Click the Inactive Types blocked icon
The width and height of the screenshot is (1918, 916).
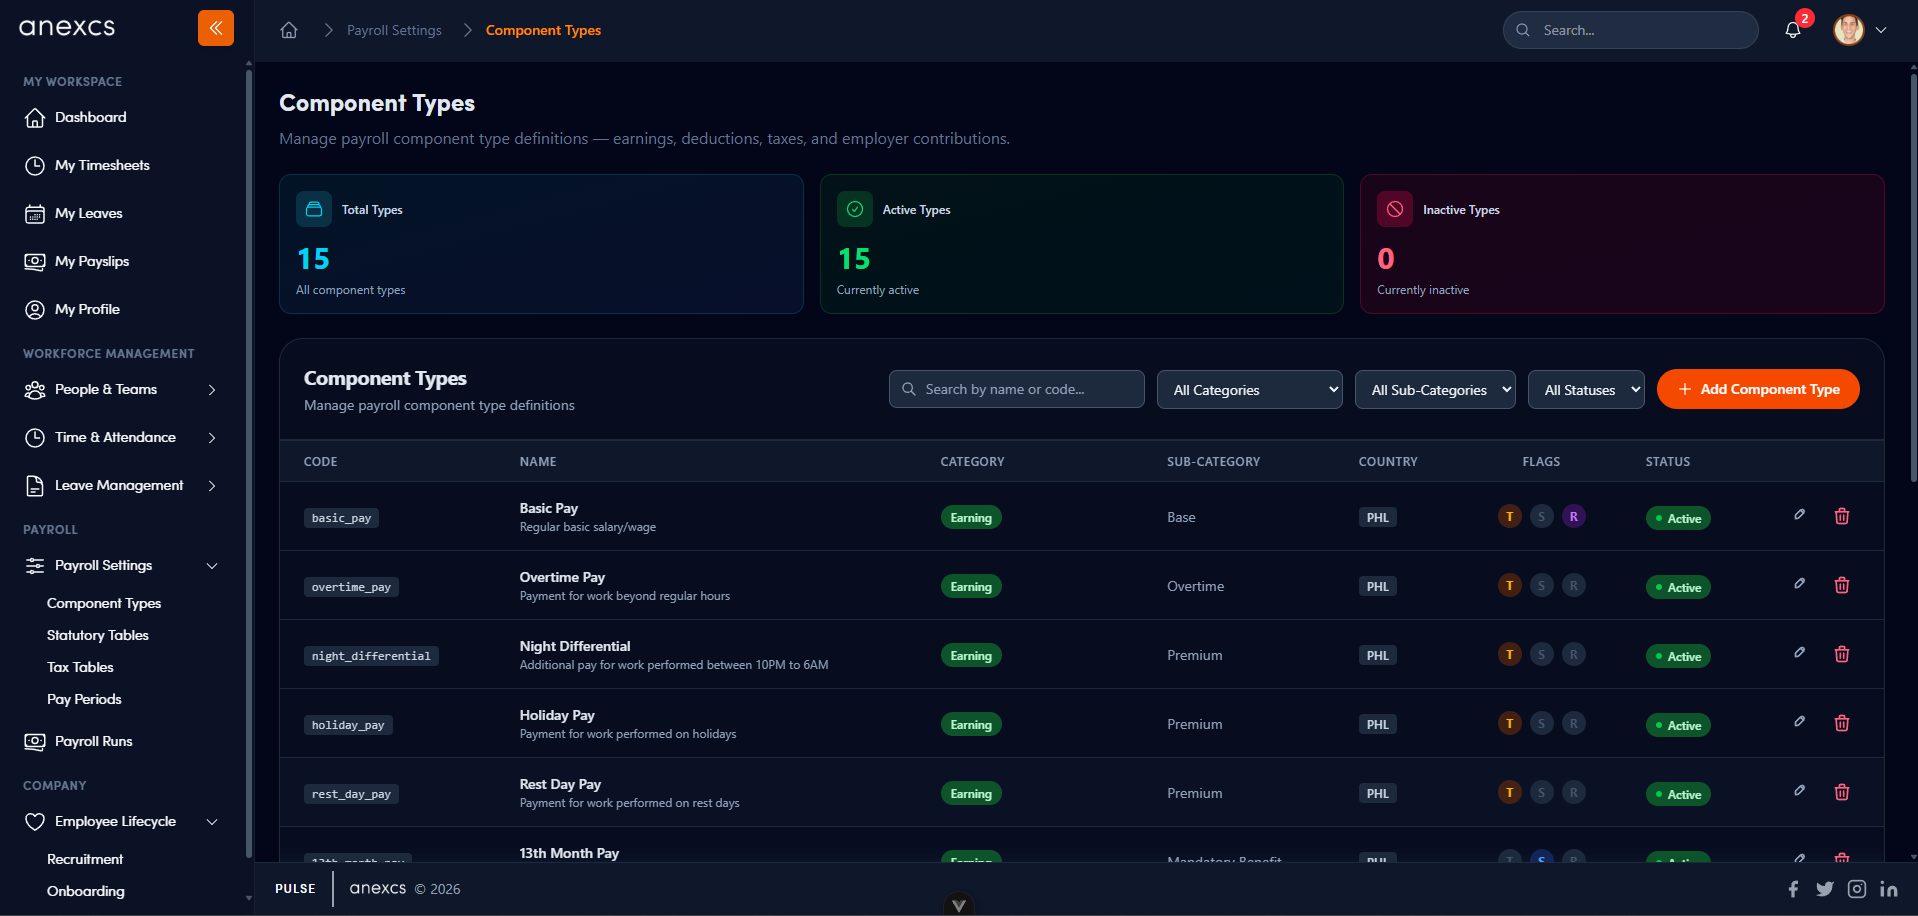pyautogui.click(x=1395, y=209)
